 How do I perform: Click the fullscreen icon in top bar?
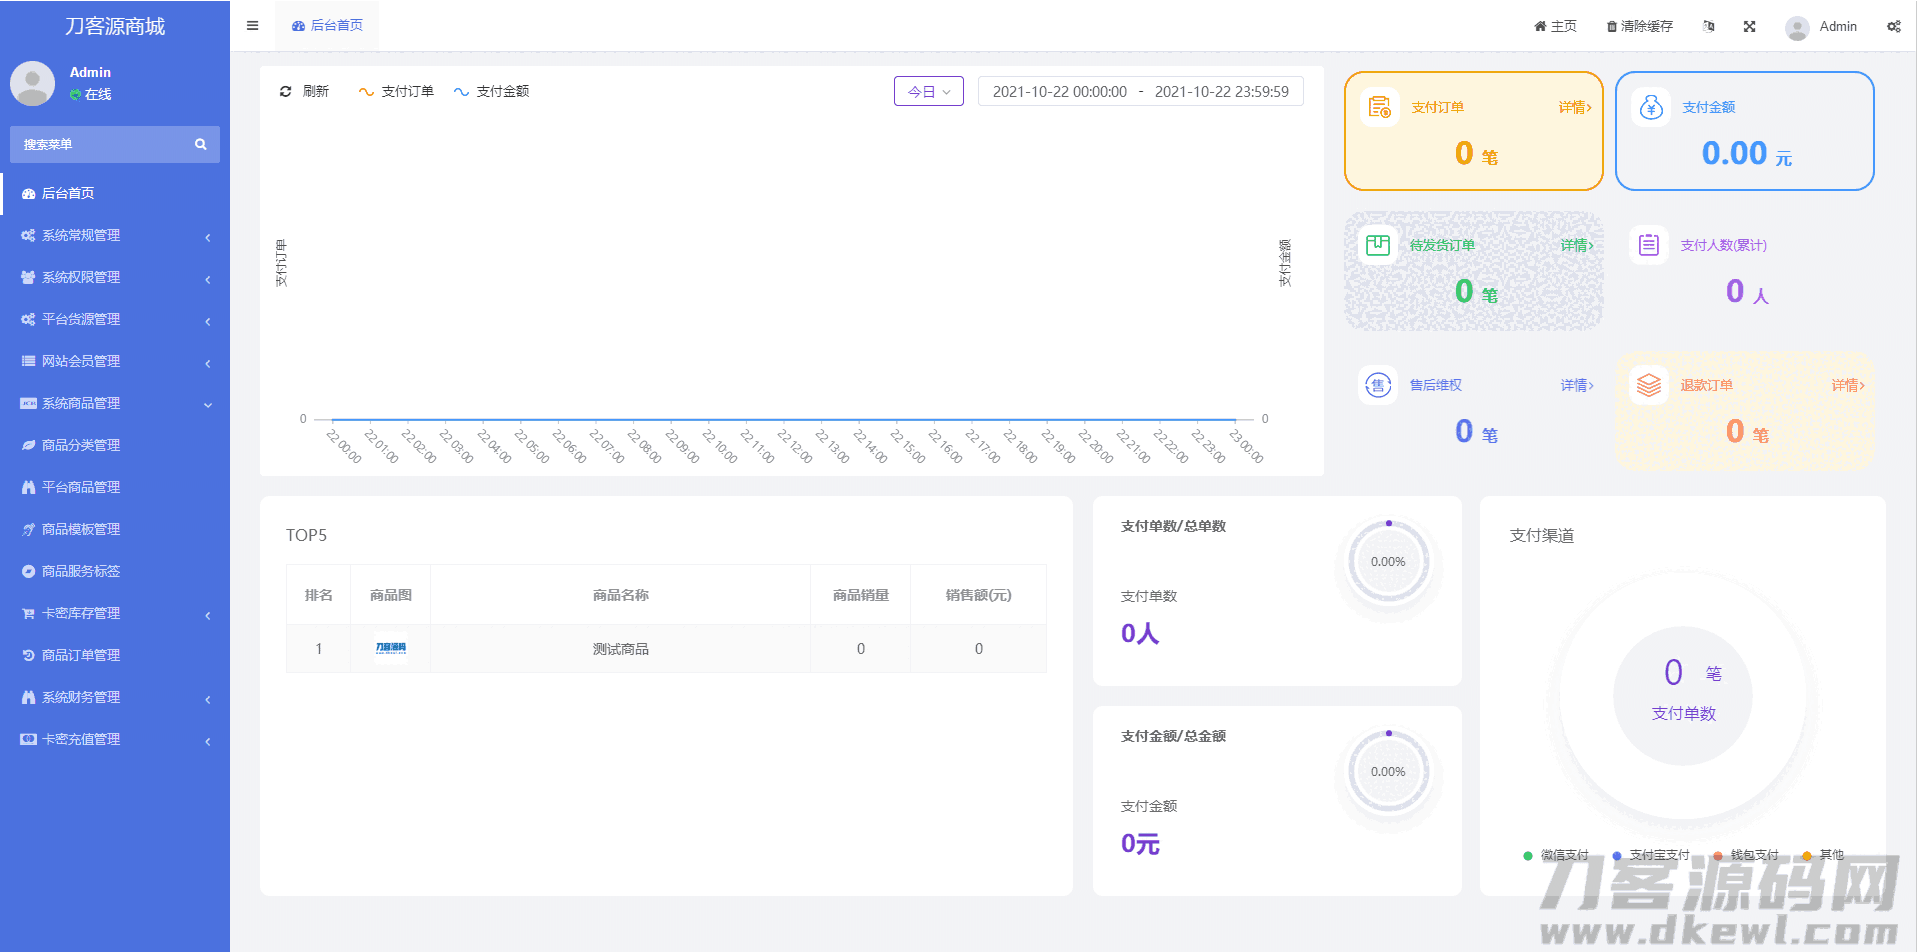pyautogui.click(x=1749, y=27)
